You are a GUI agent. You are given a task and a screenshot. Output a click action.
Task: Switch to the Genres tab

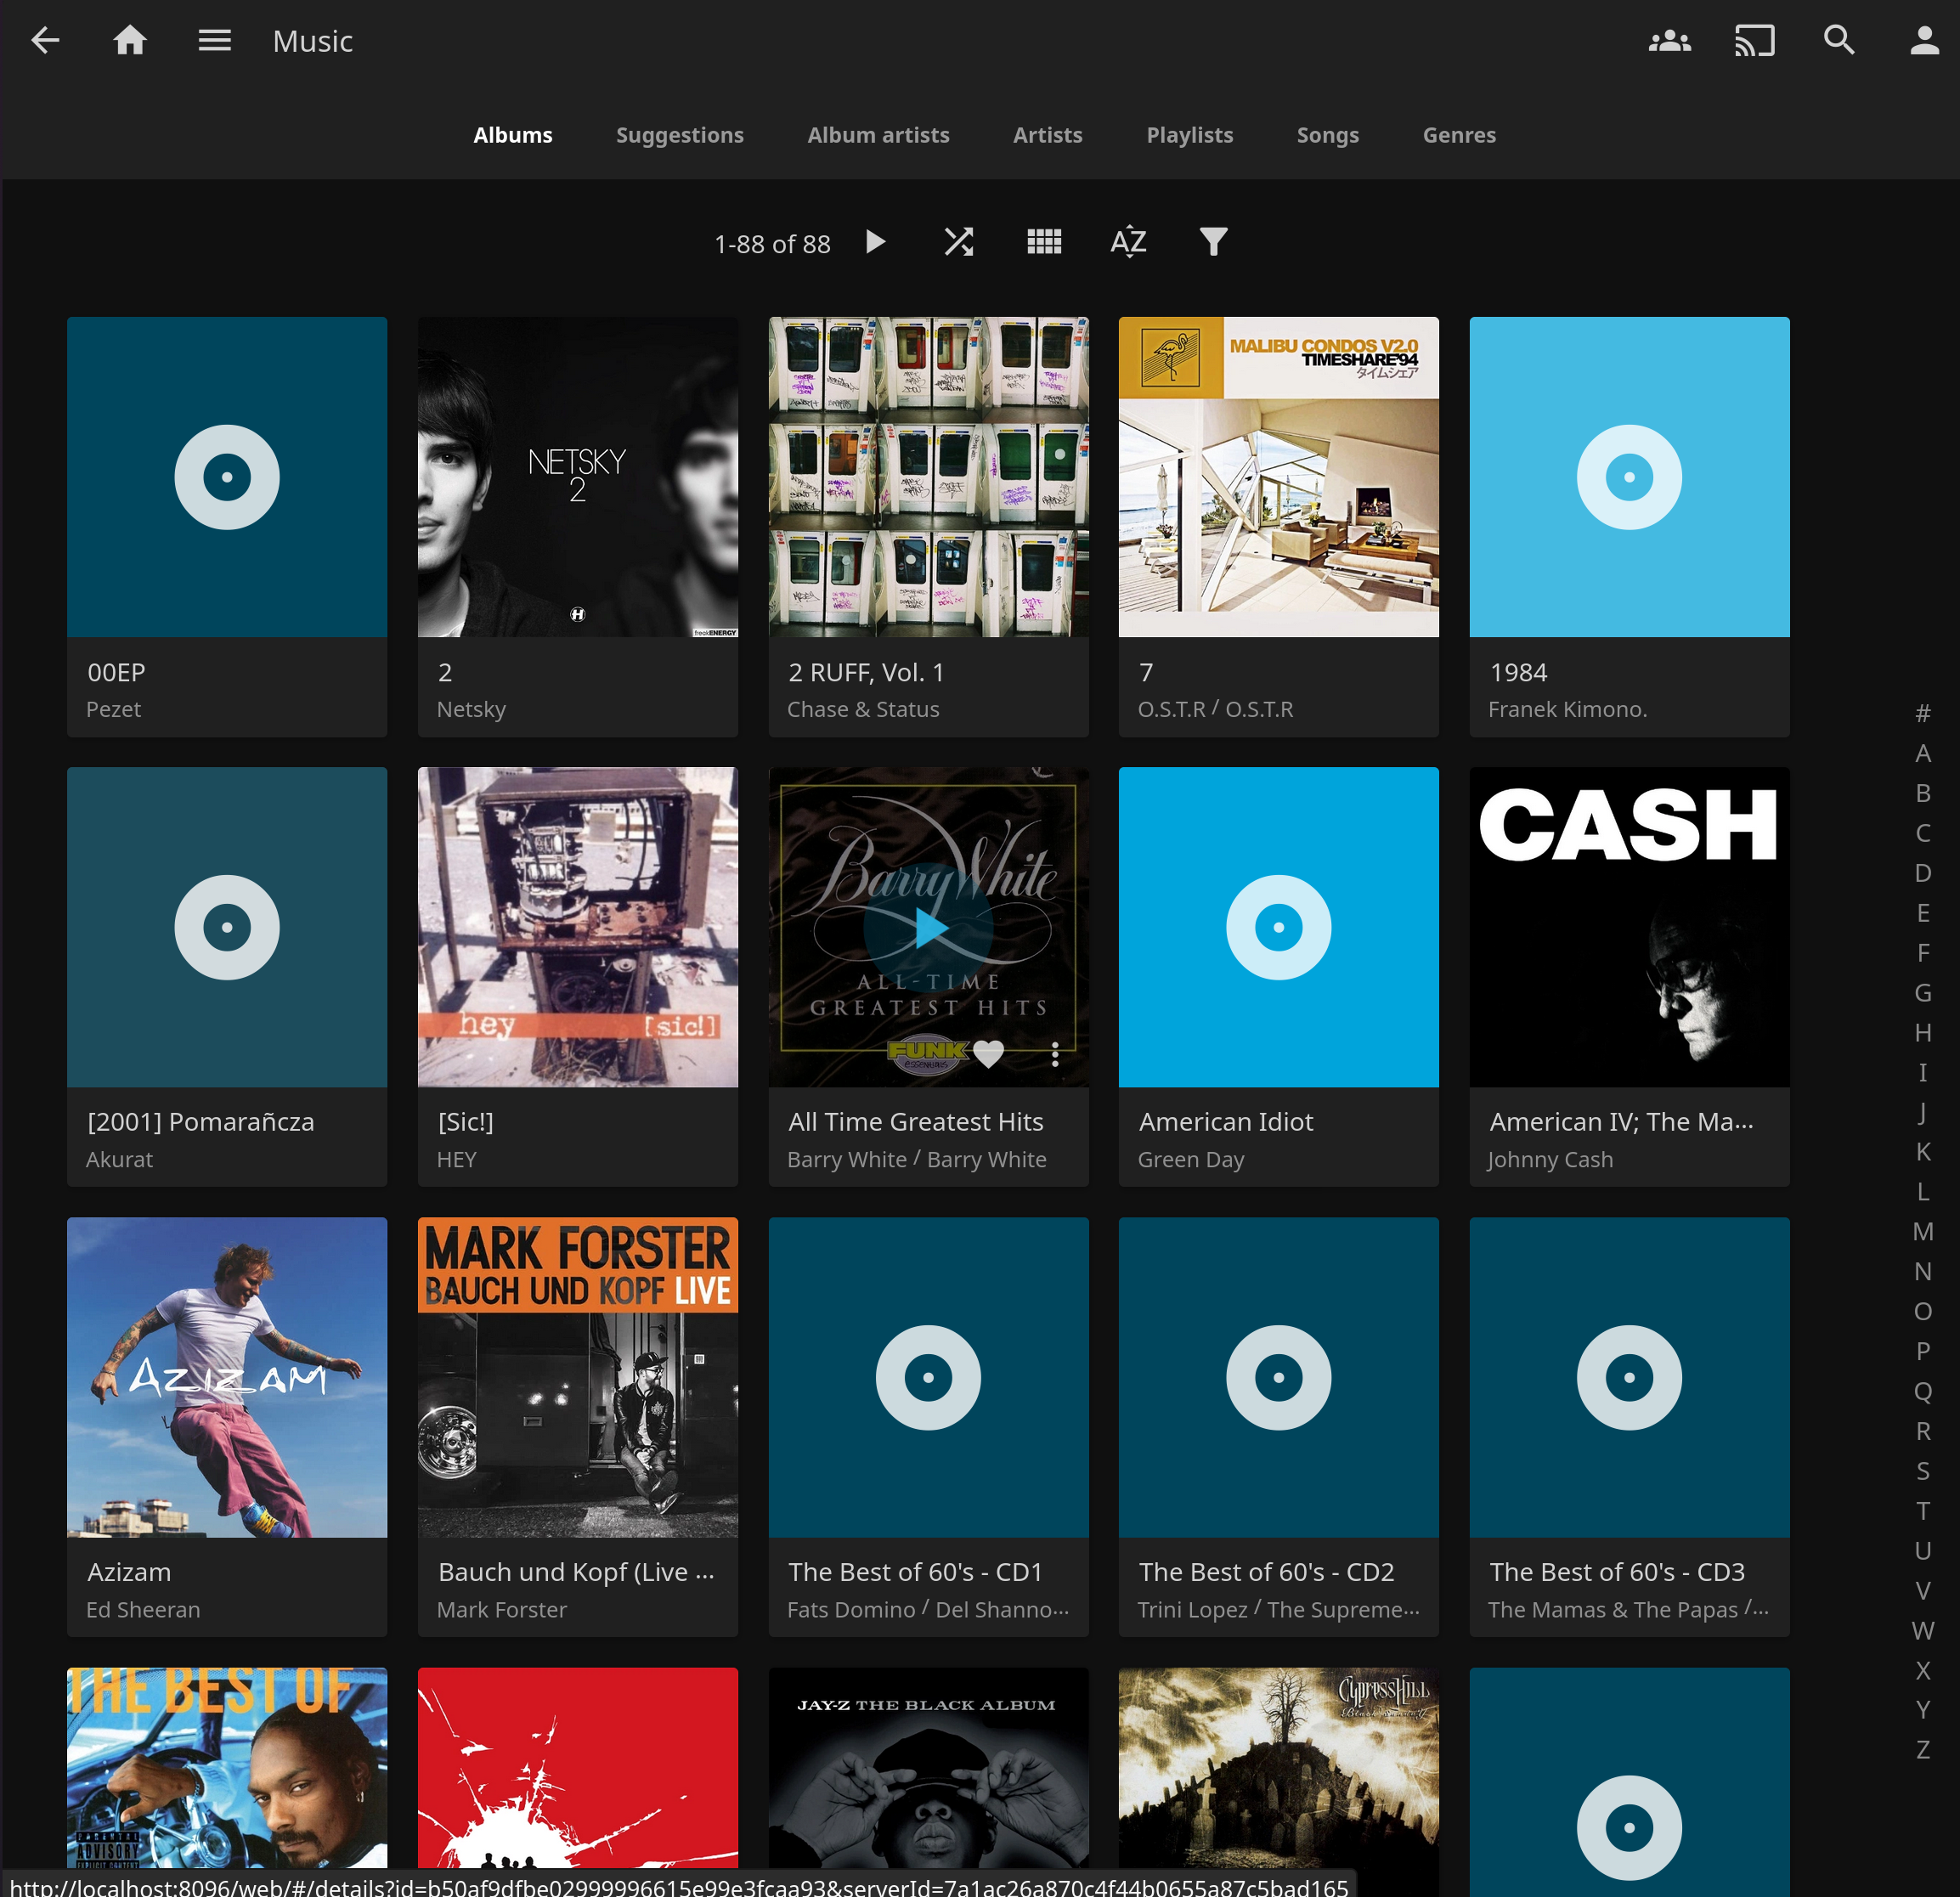pos(1458,135)
